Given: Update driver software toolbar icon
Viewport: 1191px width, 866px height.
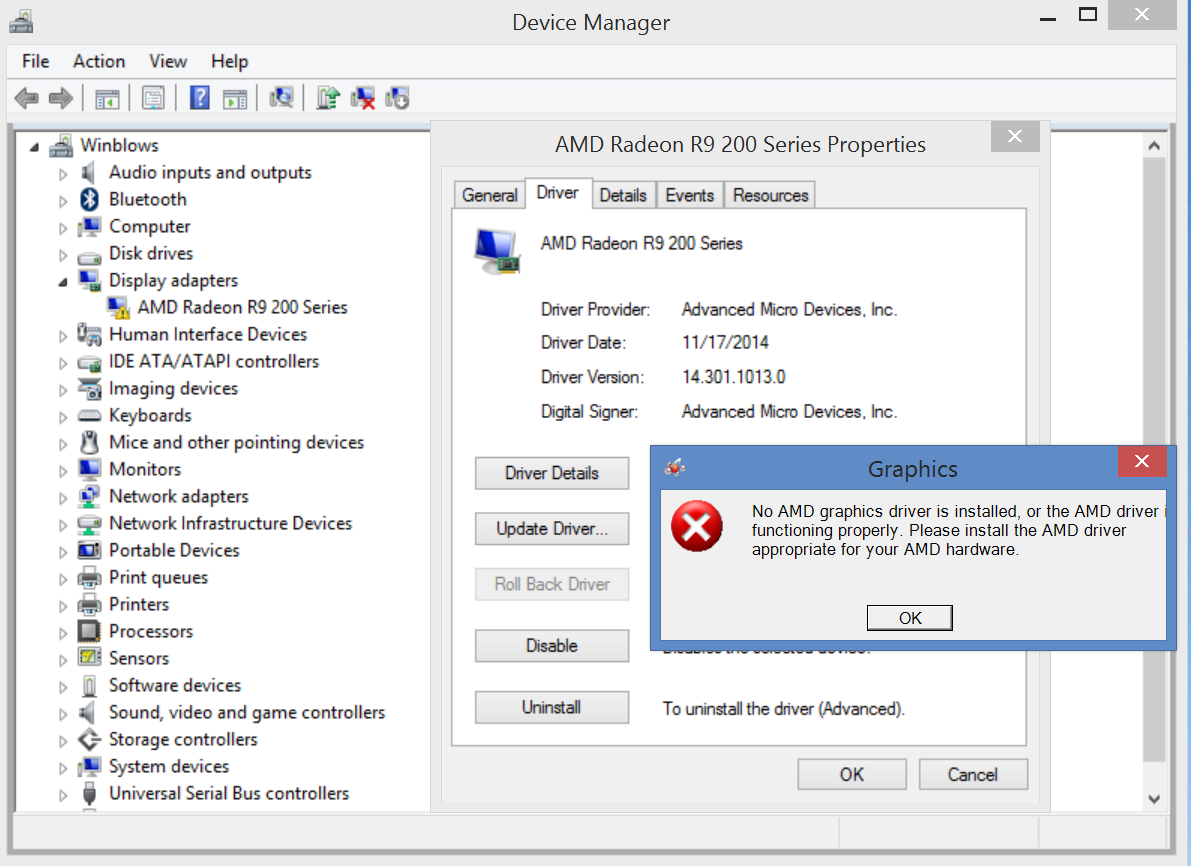Looking at the screenshot, I should (x=328, y=98).
